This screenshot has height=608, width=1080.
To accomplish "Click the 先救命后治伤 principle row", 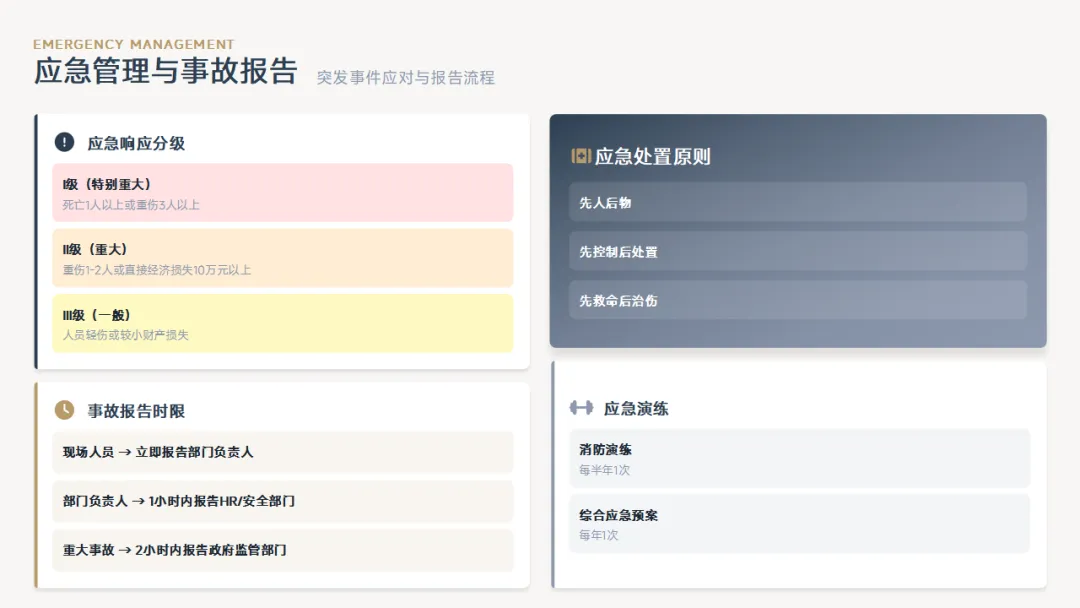I will pyautogui.click(x=798, y=300).
